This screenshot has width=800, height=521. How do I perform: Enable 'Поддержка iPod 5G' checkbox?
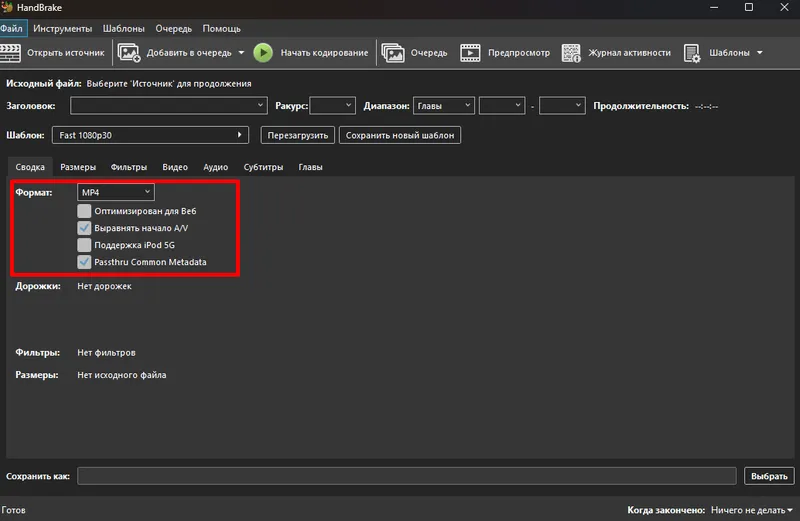click(x=84, y=245)
